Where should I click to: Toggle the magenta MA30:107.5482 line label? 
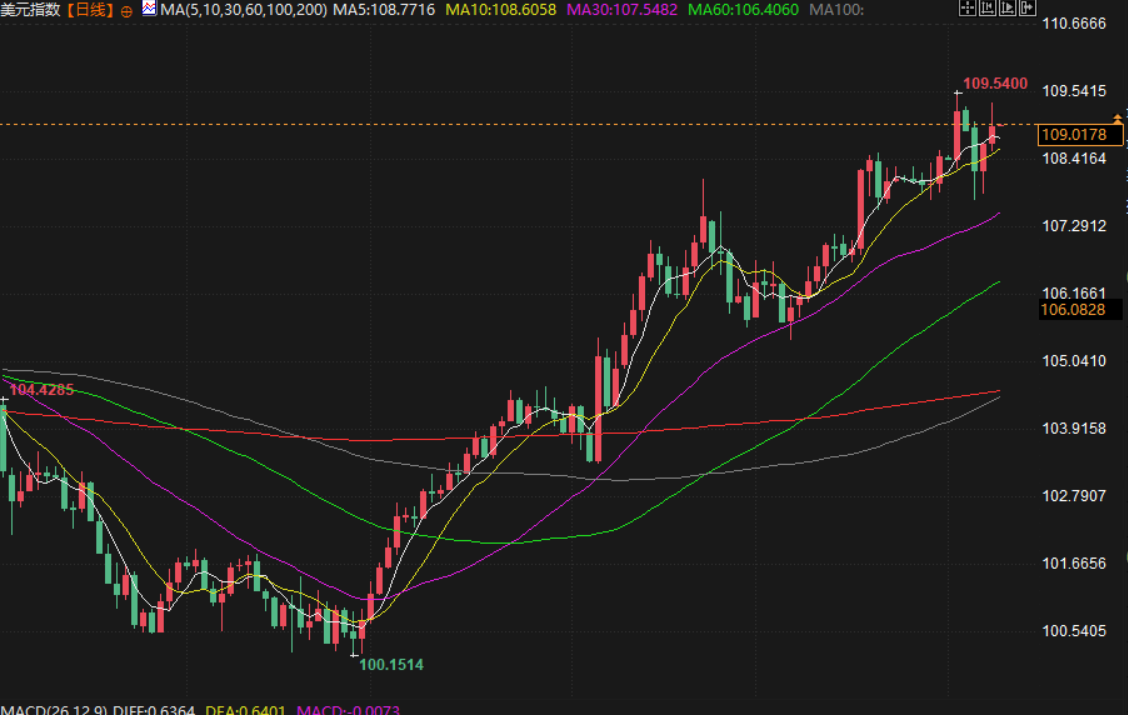click(622, 10)
